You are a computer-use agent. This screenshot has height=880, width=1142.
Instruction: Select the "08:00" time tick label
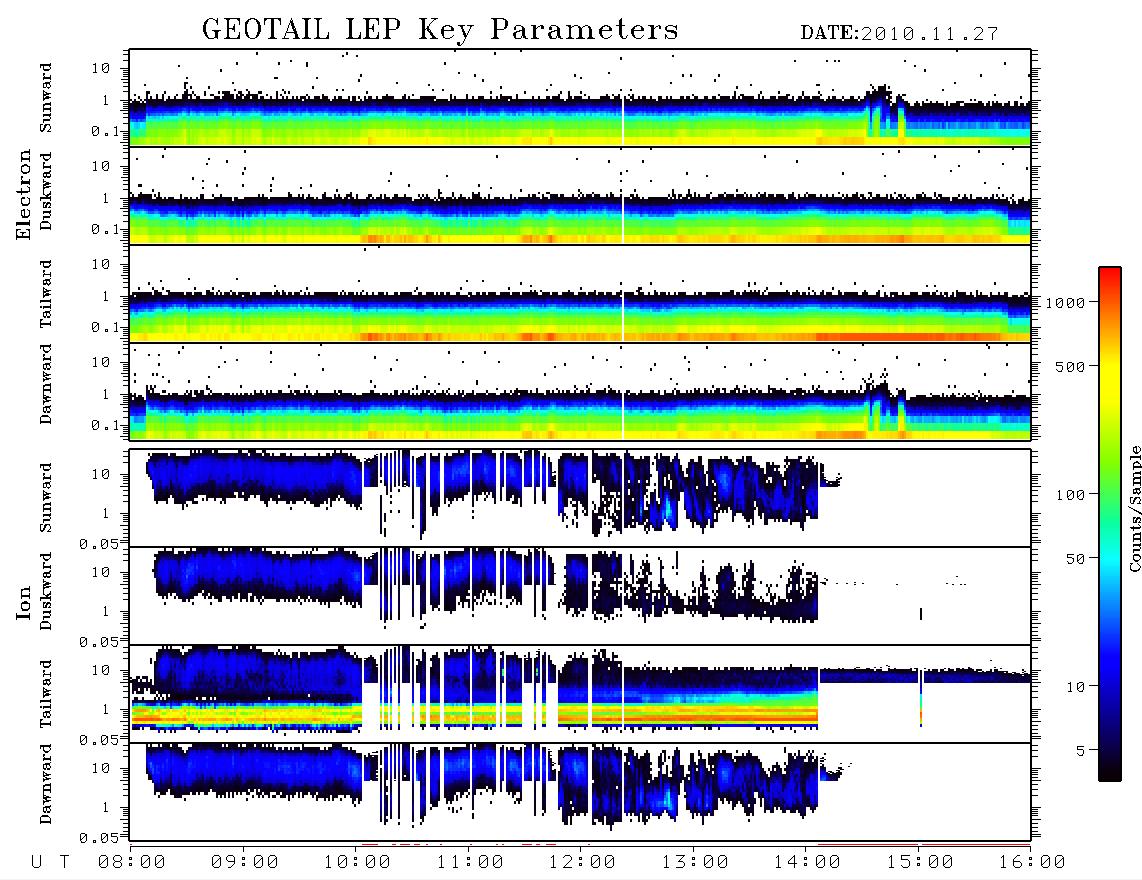132,863
